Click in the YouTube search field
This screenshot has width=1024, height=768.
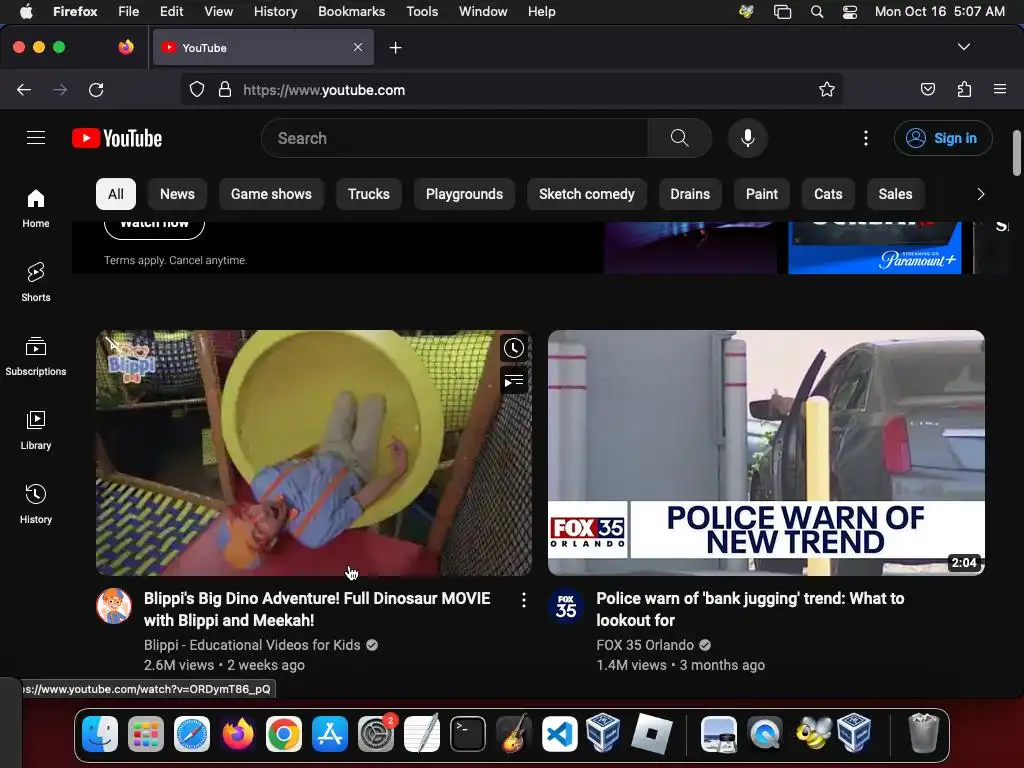click(x=455, y=138)
